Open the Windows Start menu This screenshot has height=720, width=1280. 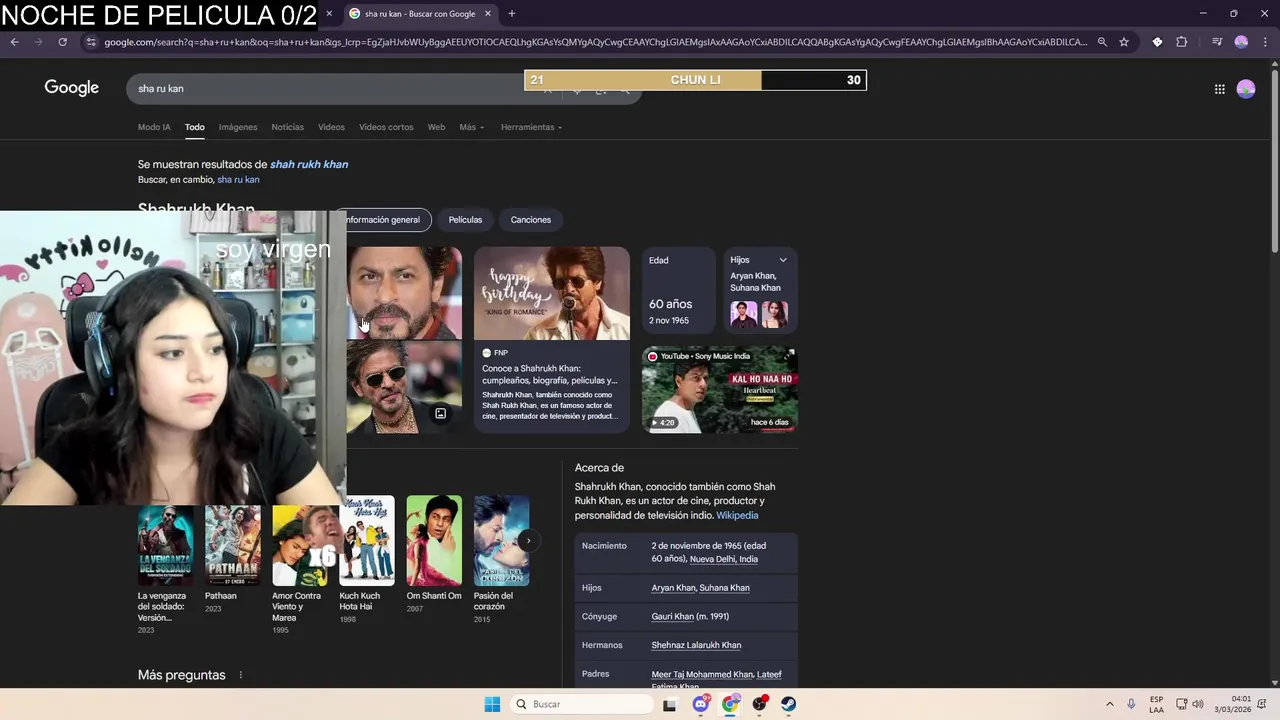492,704
